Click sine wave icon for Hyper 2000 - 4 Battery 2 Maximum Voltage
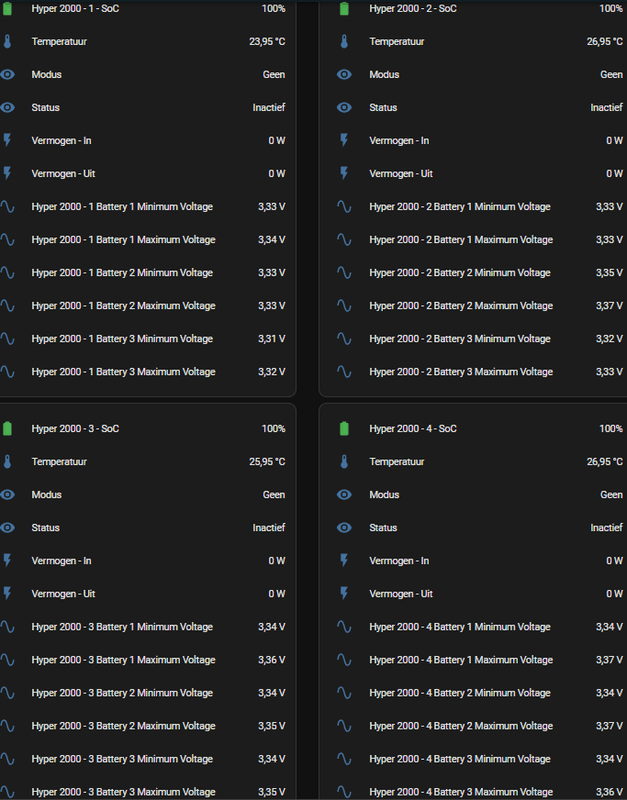 click(344, 726)
